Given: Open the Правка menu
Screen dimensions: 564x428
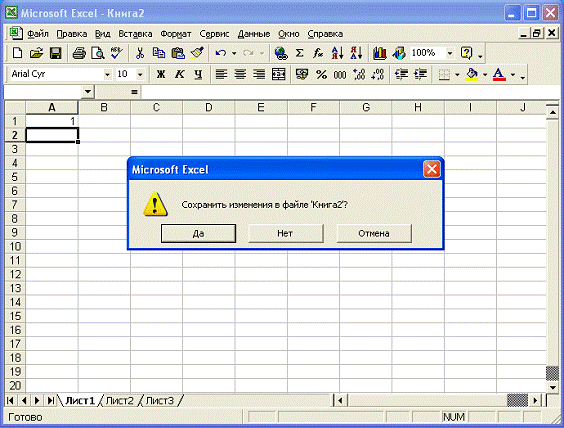Looking at the screenshot, I should click(x=72, y=34).
